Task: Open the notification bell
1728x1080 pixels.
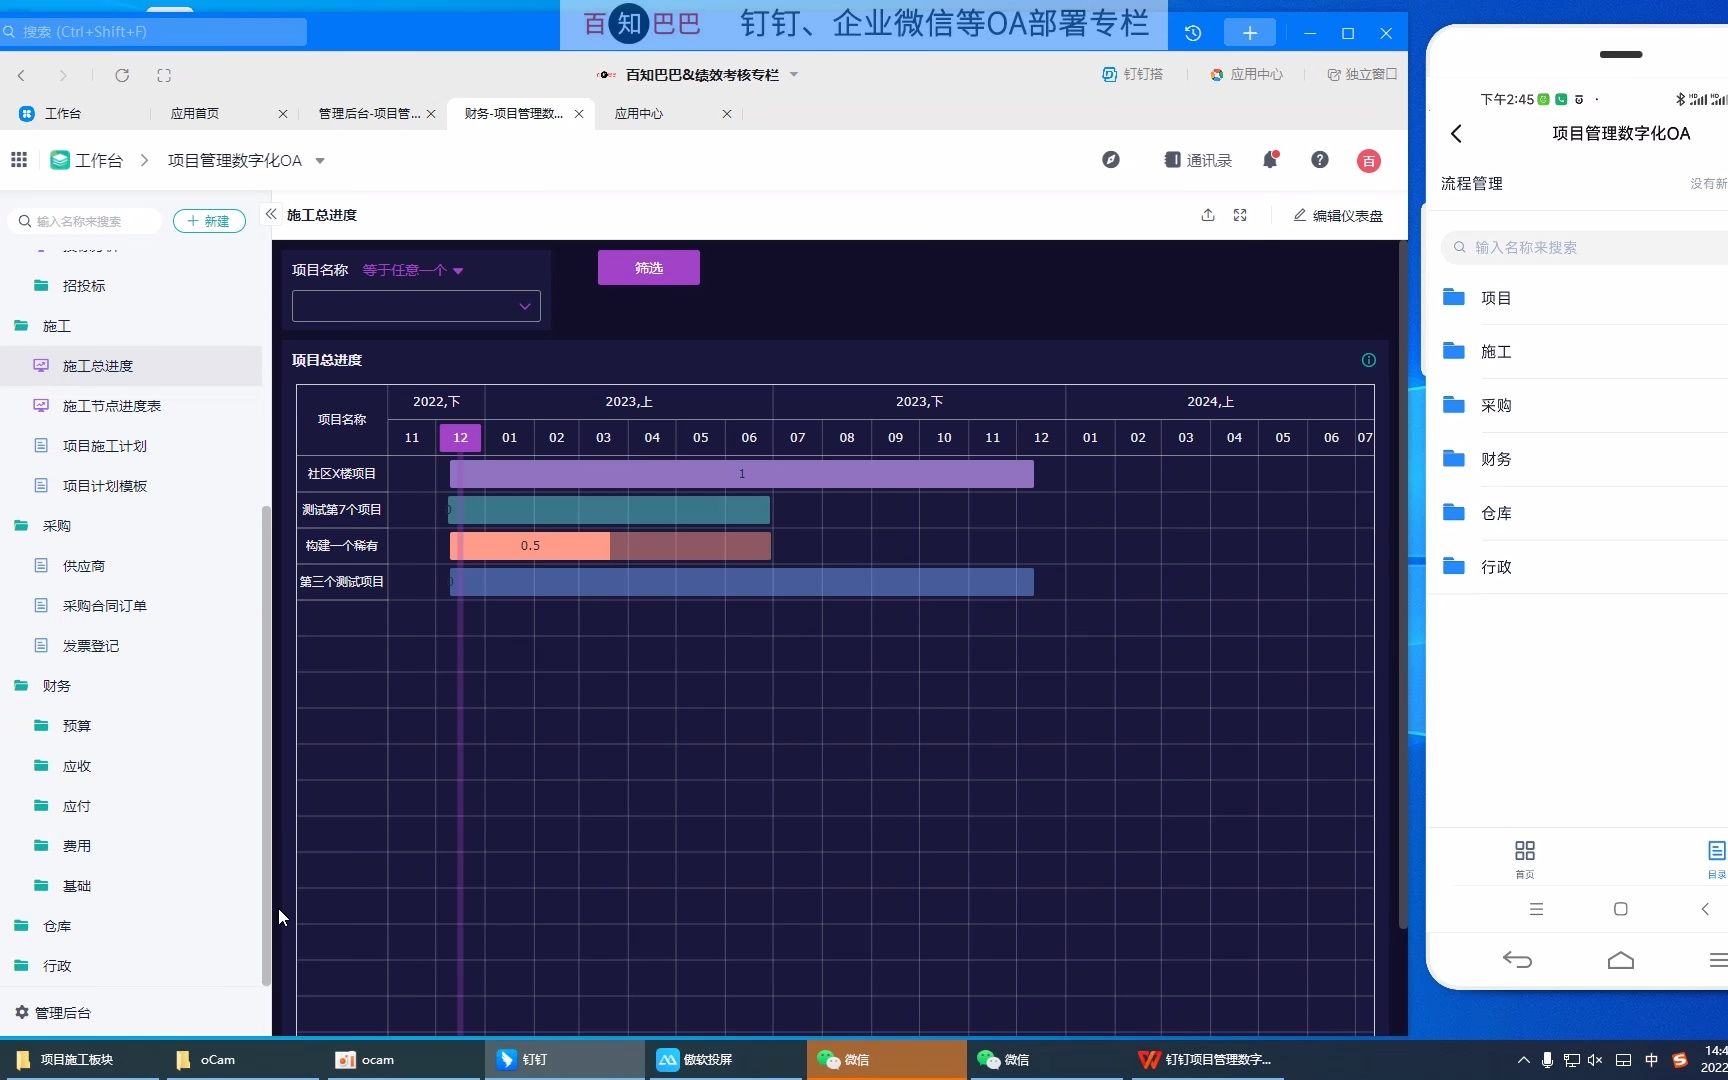Action: click(1270, 160)
